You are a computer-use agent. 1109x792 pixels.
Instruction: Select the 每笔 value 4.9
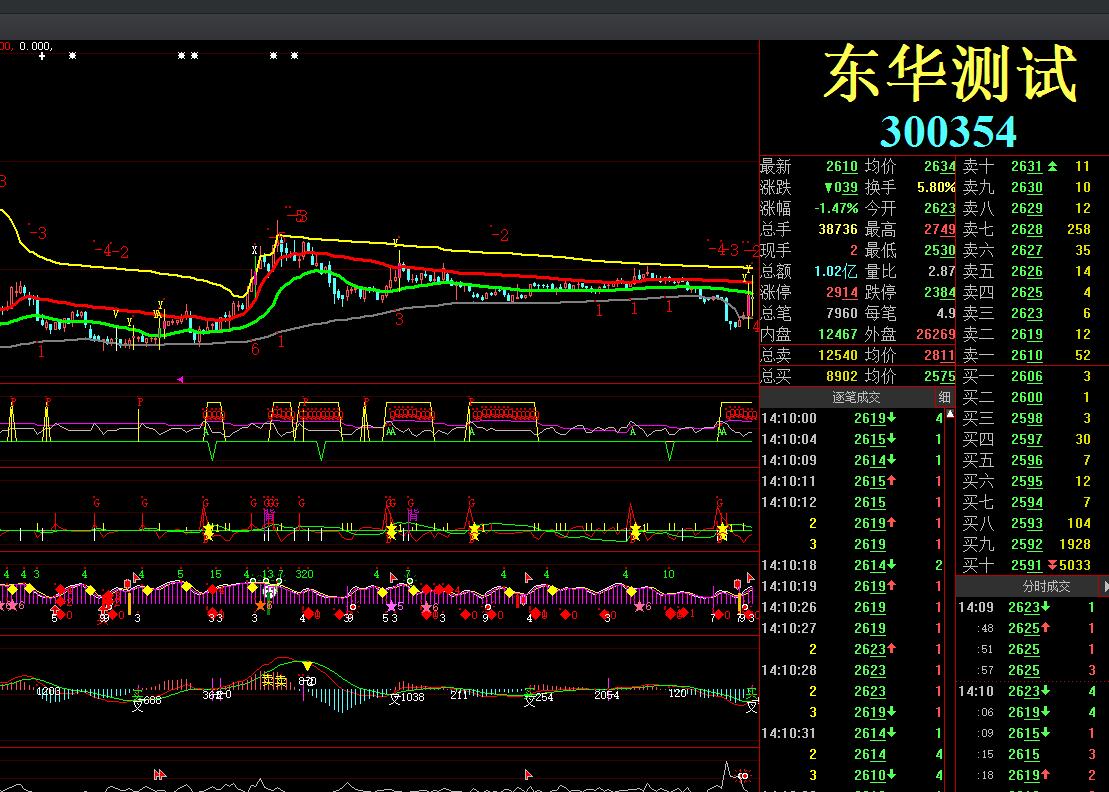(x=946, y=313)
